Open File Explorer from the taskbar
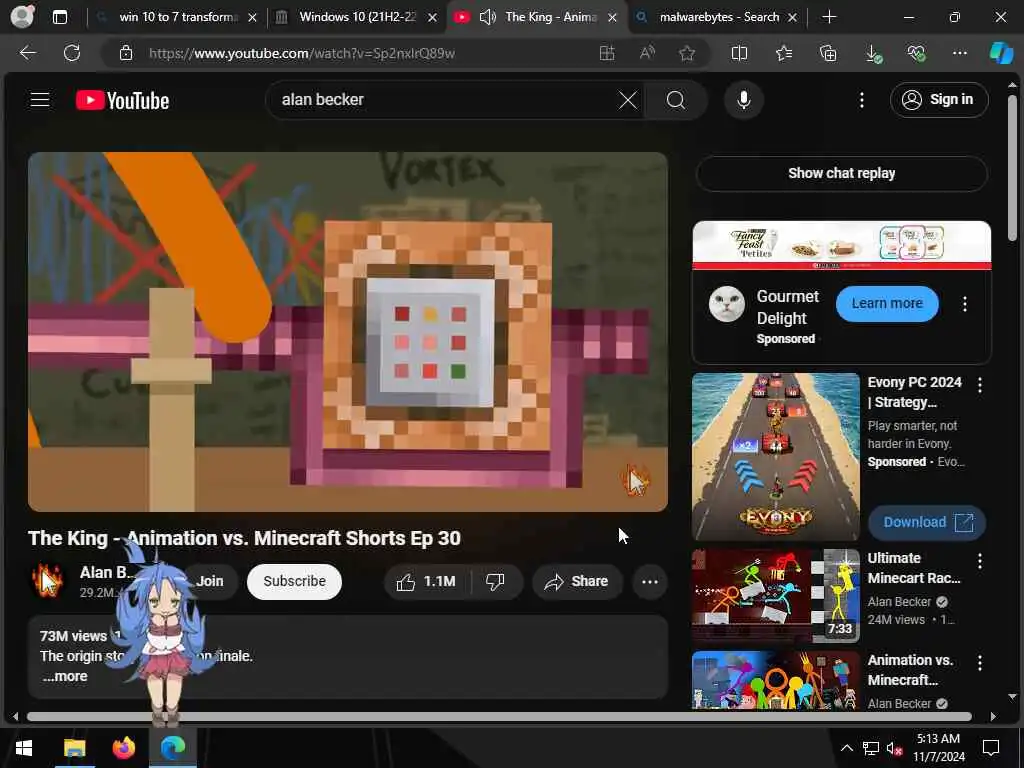1024x768 pixels. tap(74, 748)
